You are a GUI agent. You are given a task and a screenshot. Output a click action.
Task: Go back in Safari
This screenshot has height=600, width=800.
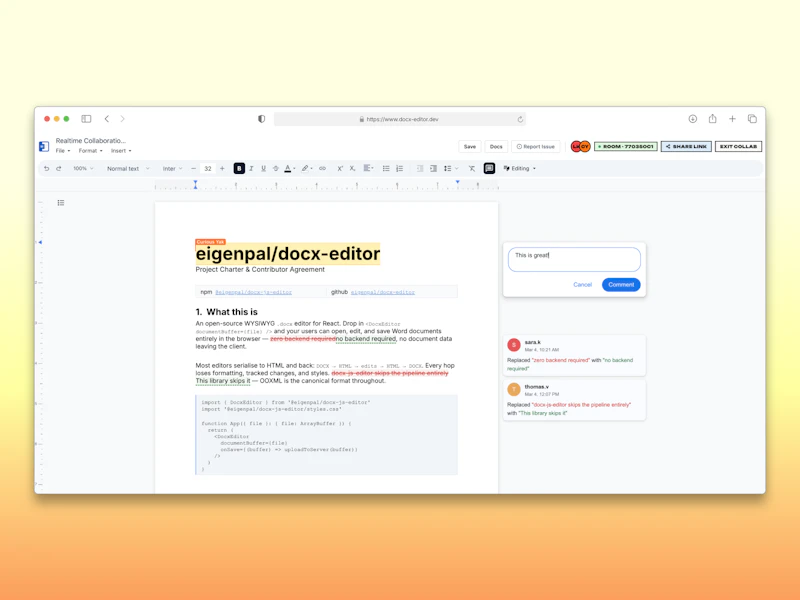pyautogui.click(x=107, y=119)
